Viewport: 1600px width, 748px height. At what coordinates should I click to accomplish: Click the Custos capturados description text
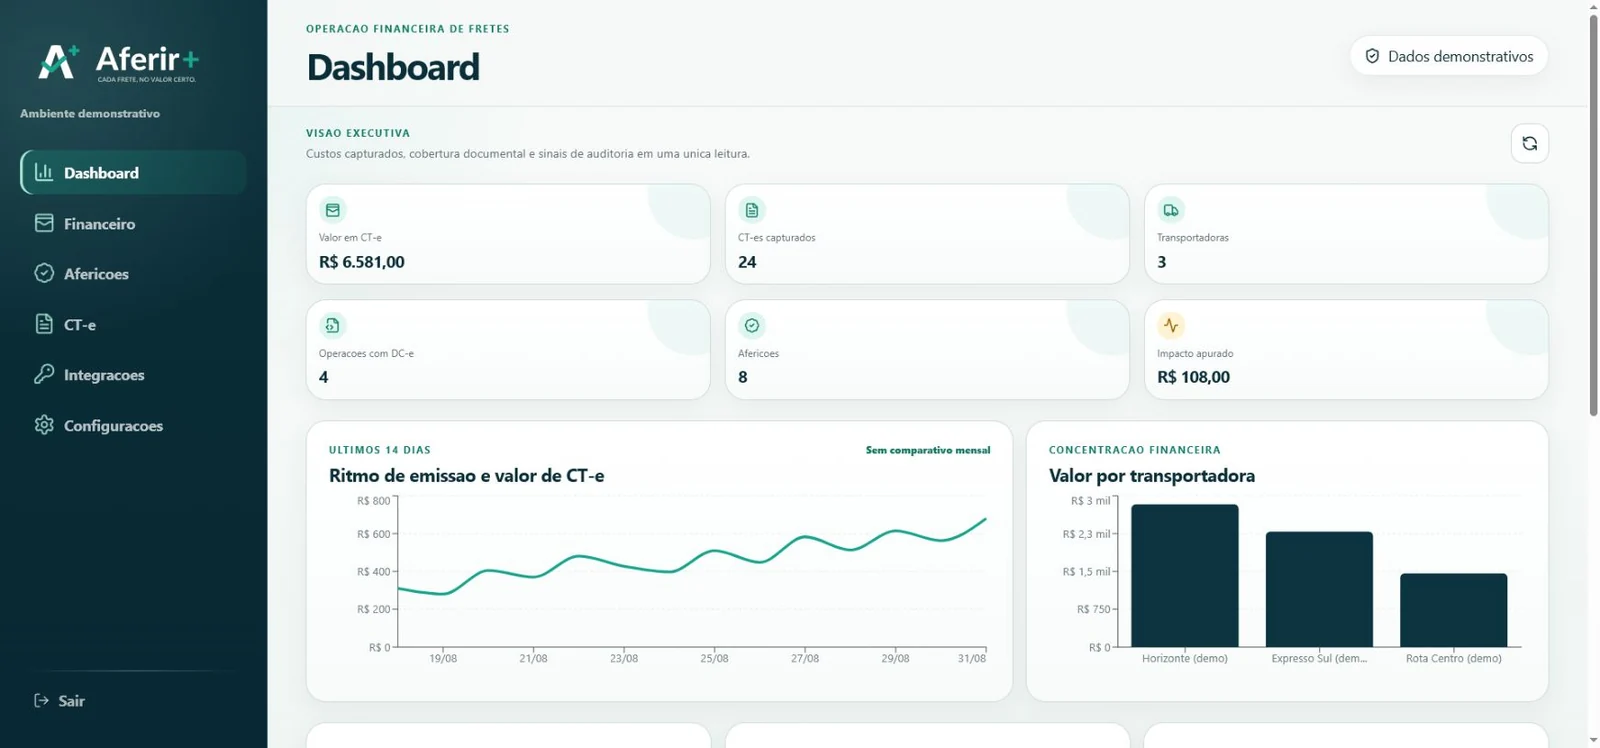pos(528,154)
